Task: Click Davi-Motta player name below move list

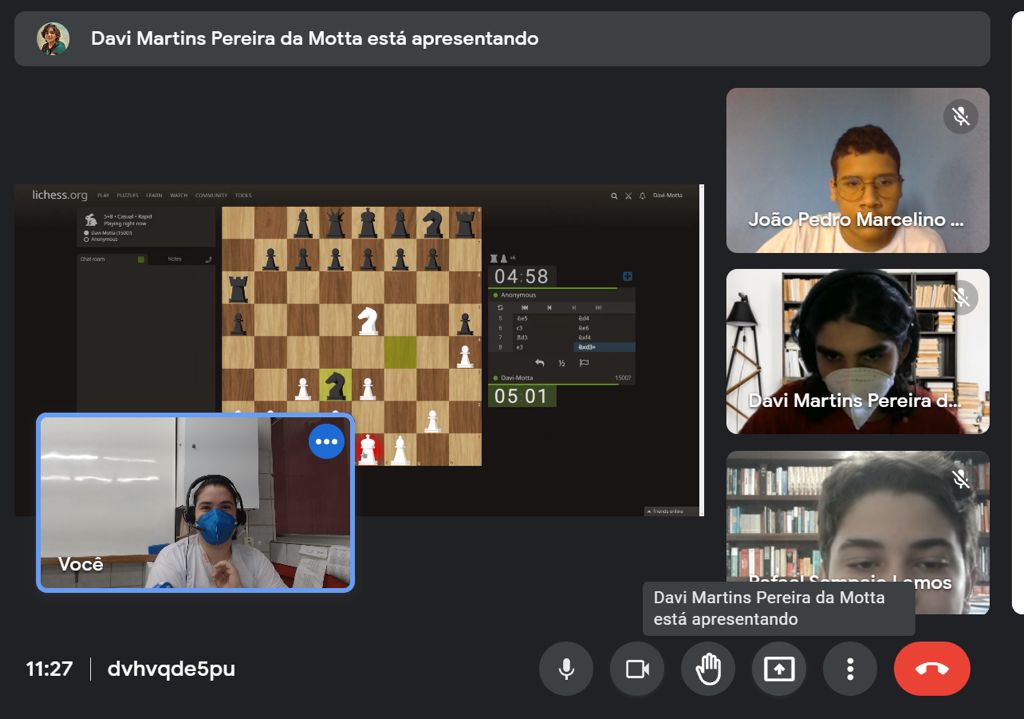Action: (x=517, y=378)
